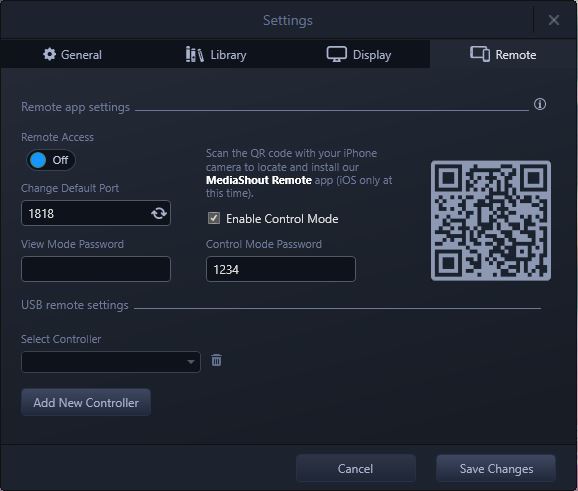578x491 pixels.
Task: Close the Settings dialog with X
Action: [x=554, y=20]
